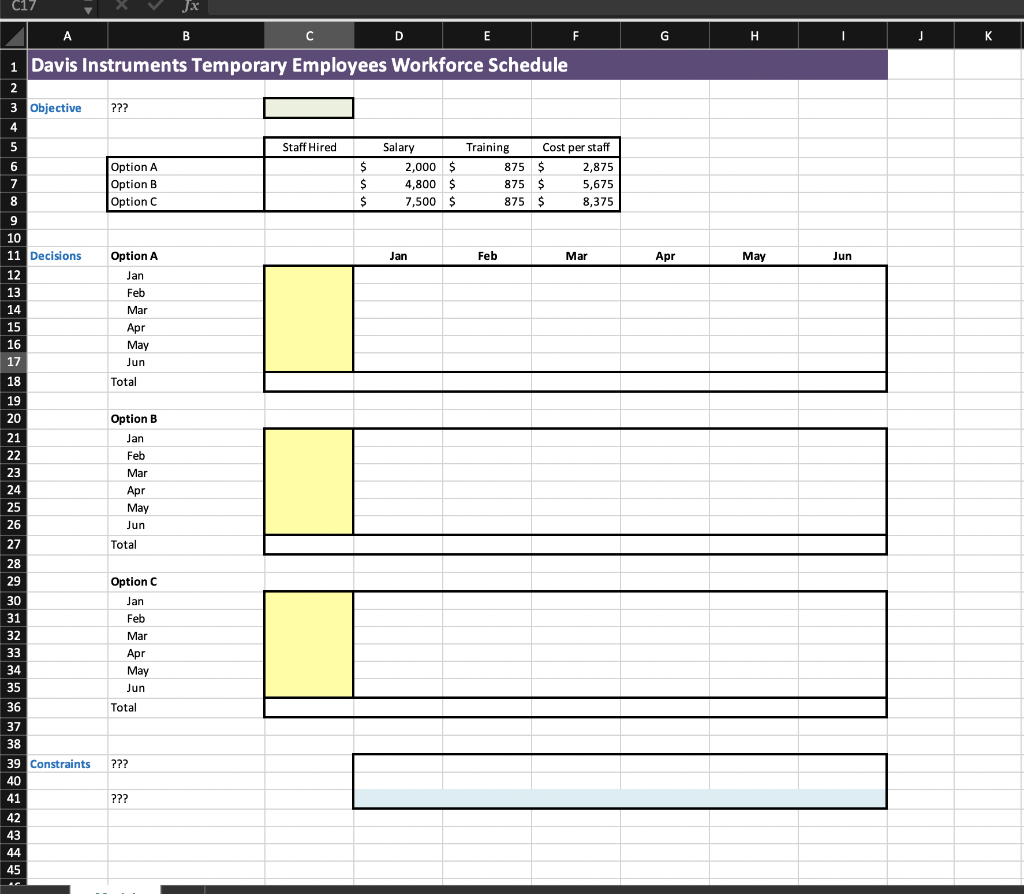
Task: Select yellow cell C30 for Option C Jan
Action: pyautogui.click(x=309, y=601)
